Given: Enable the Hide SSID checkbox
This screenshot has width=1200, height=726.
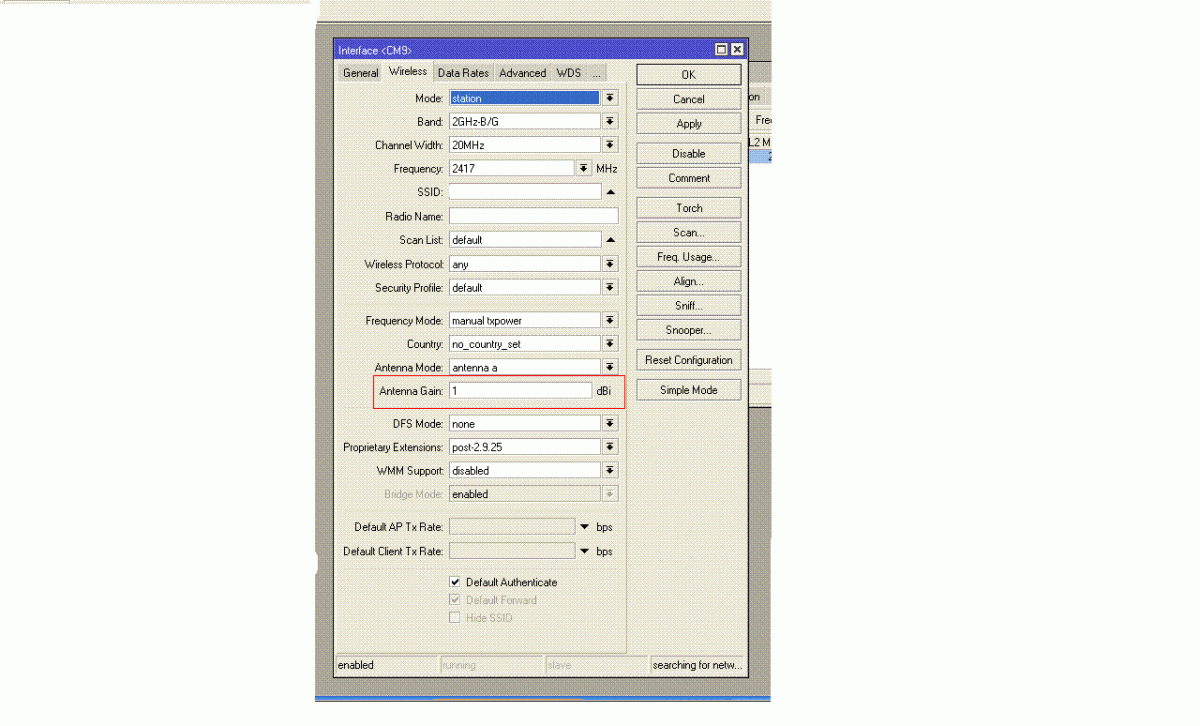Looking at the screenshot, I should [x=455, y=618].
